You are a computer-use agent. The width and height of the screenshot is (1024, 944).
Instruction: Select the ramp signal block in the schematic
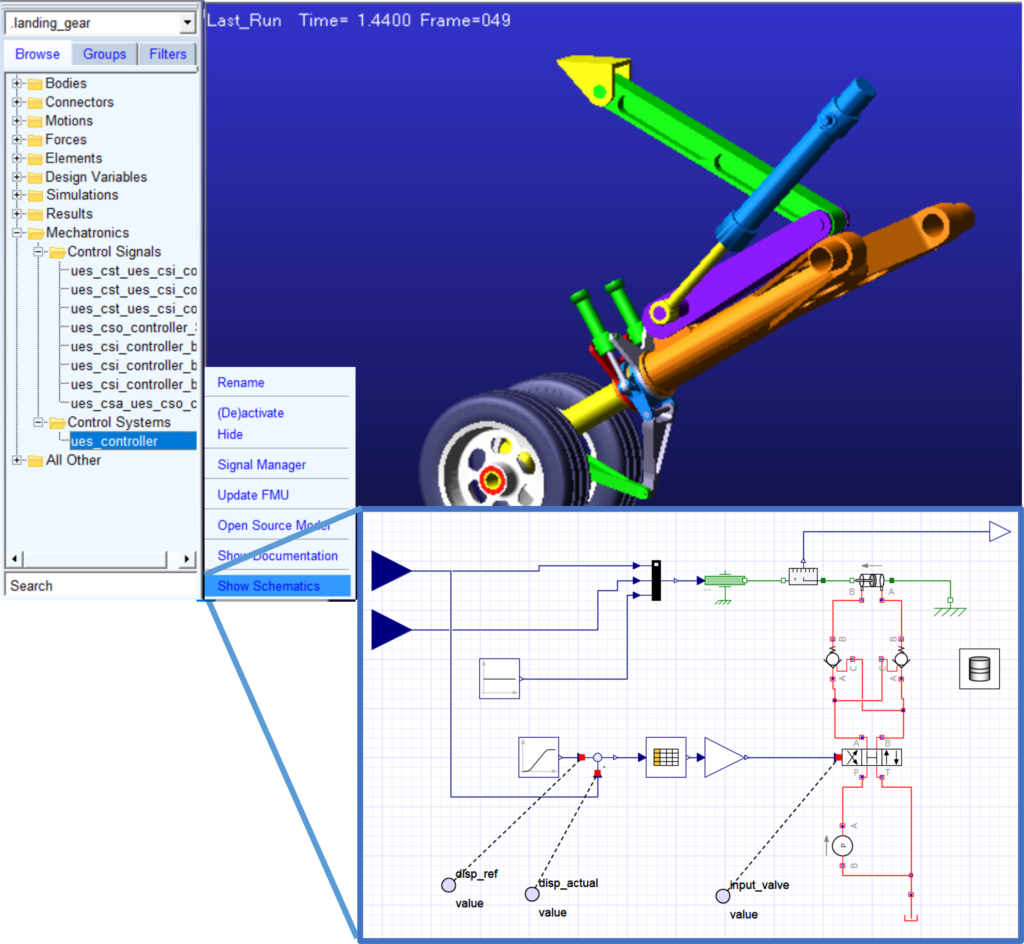pos(540,758)
